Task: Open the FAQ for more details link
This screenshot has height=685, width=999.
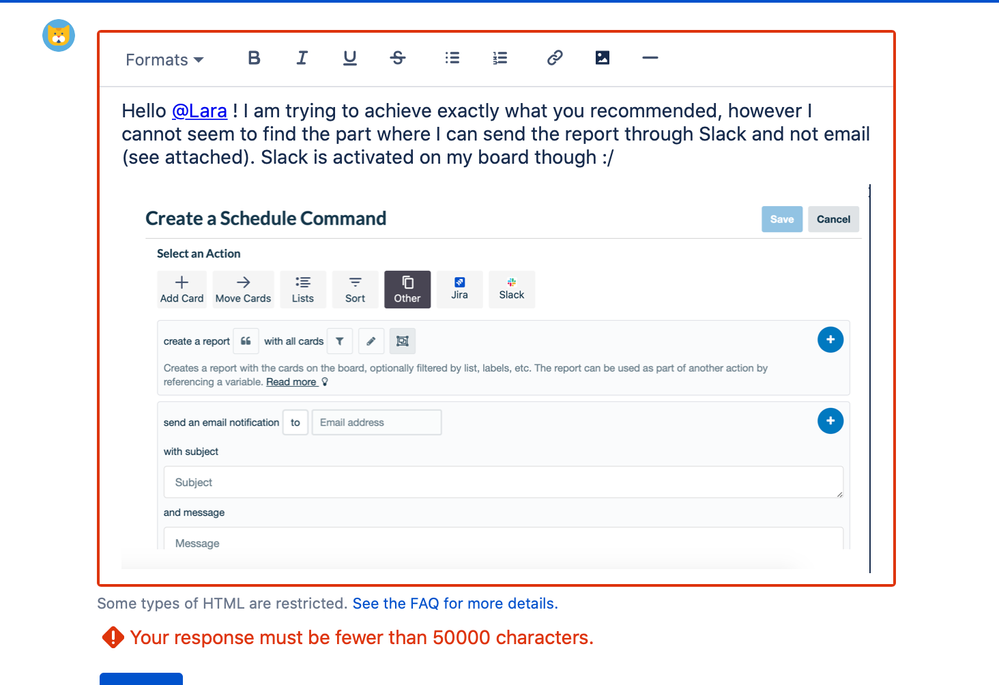Action: (455, 603)
